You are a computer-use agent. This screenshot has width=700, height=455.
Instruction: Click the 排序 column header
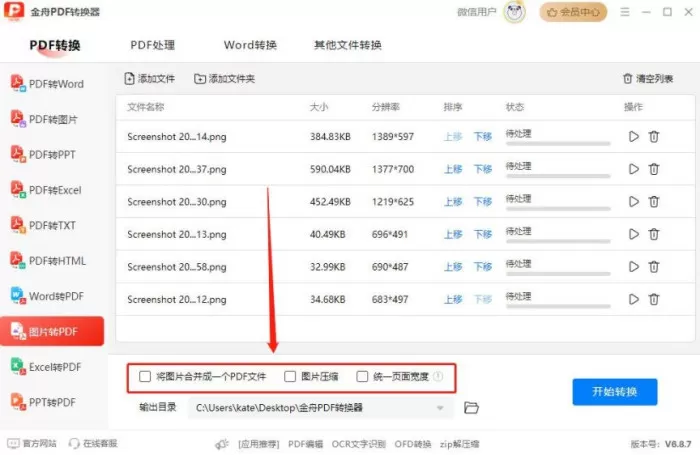click(453, 107)
